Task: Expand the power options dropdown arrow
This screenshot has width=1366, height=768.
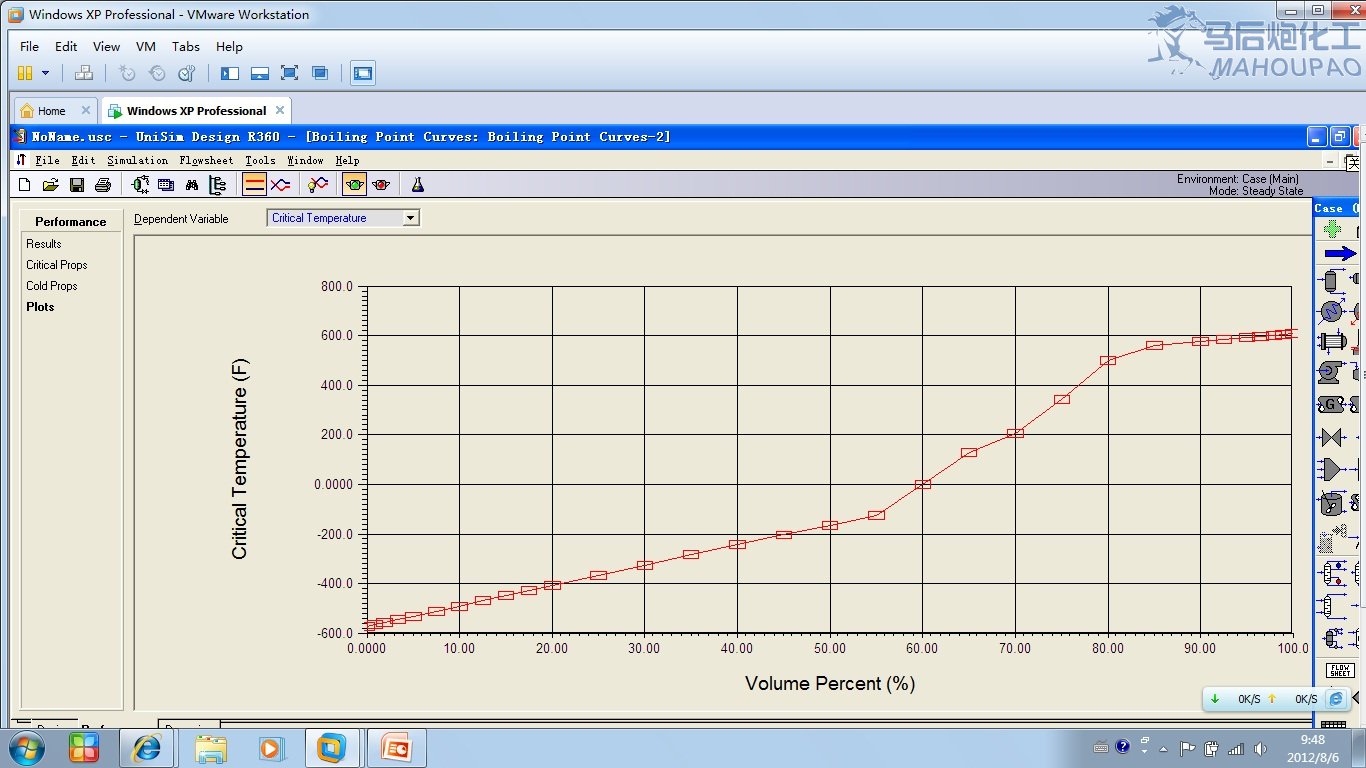Action: pyautogui.click(x=45, y=73)
